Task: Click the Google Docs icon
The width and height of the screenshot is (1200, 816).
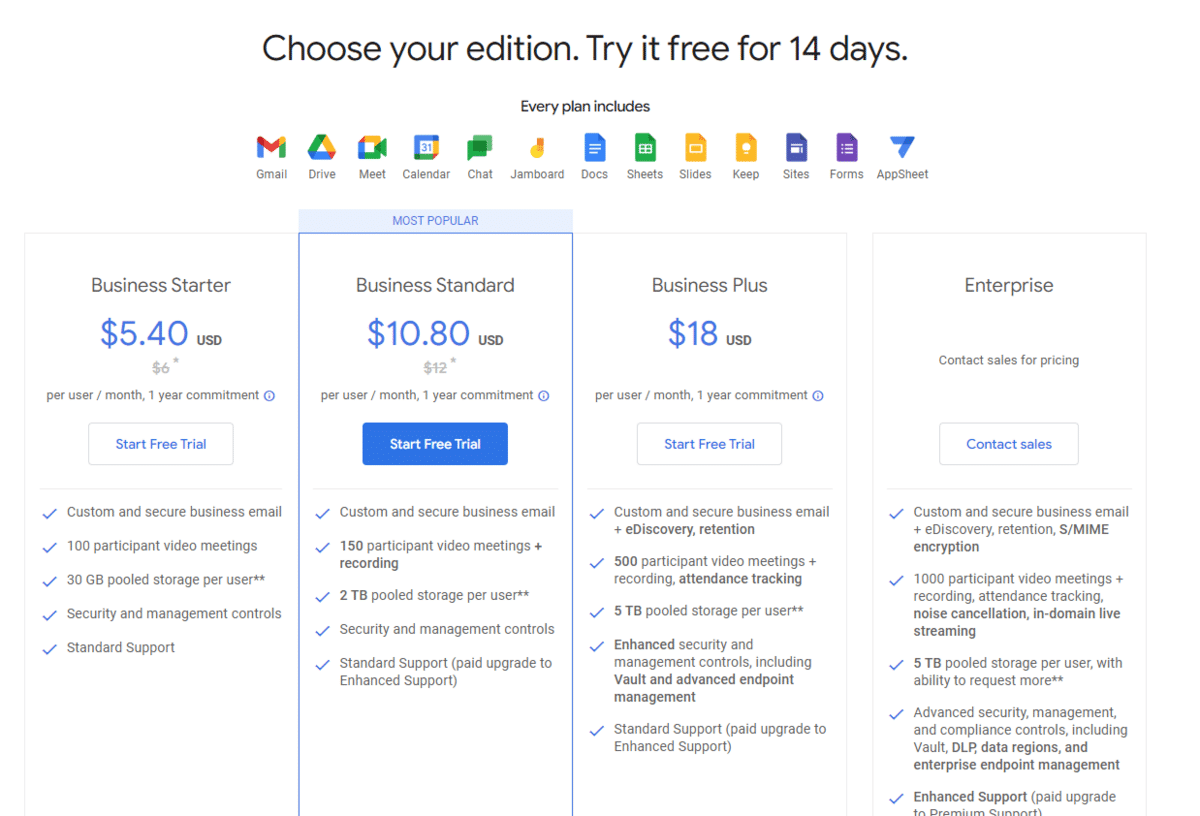Action: click(x=595, y=148)
